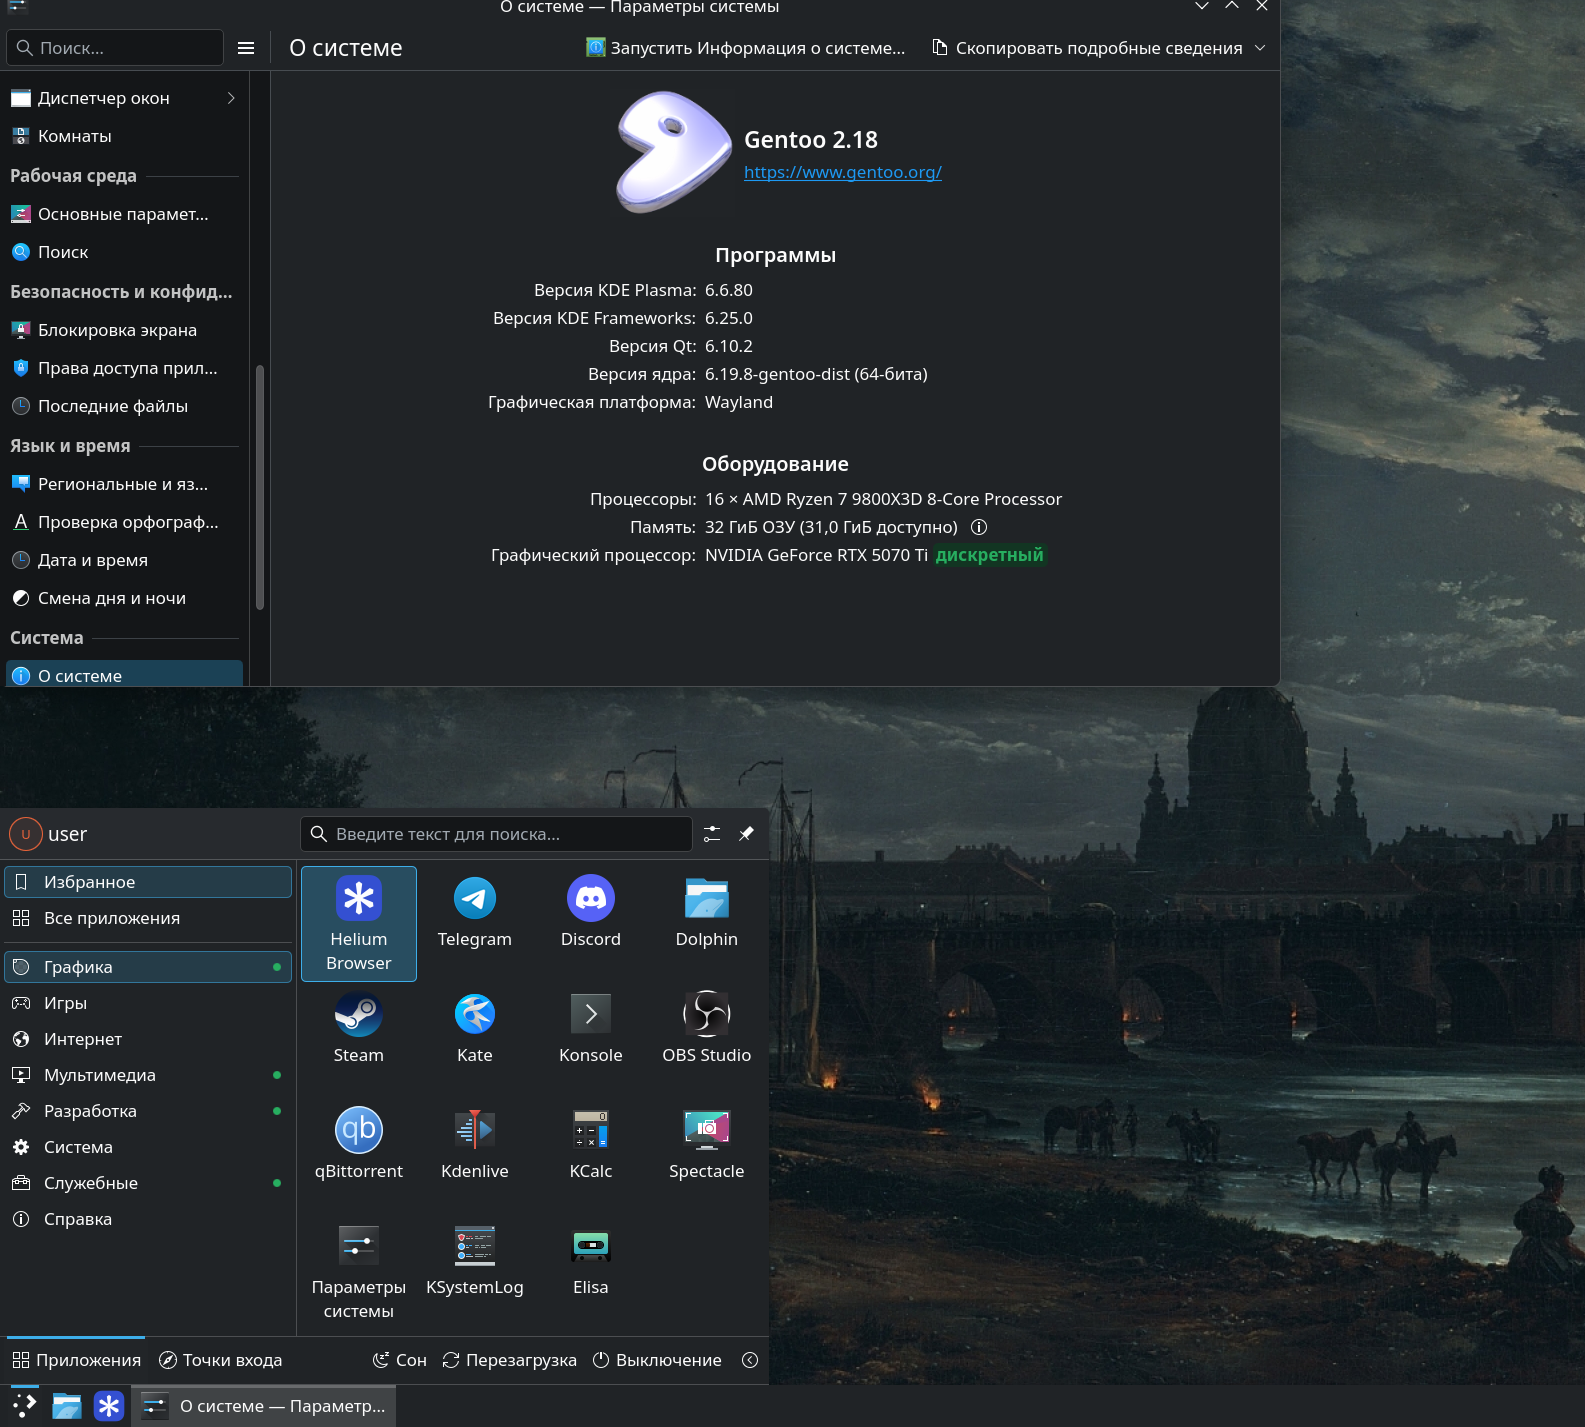Pin the application launcher open
This screenshot has height=1427, width=1585.
746,834
